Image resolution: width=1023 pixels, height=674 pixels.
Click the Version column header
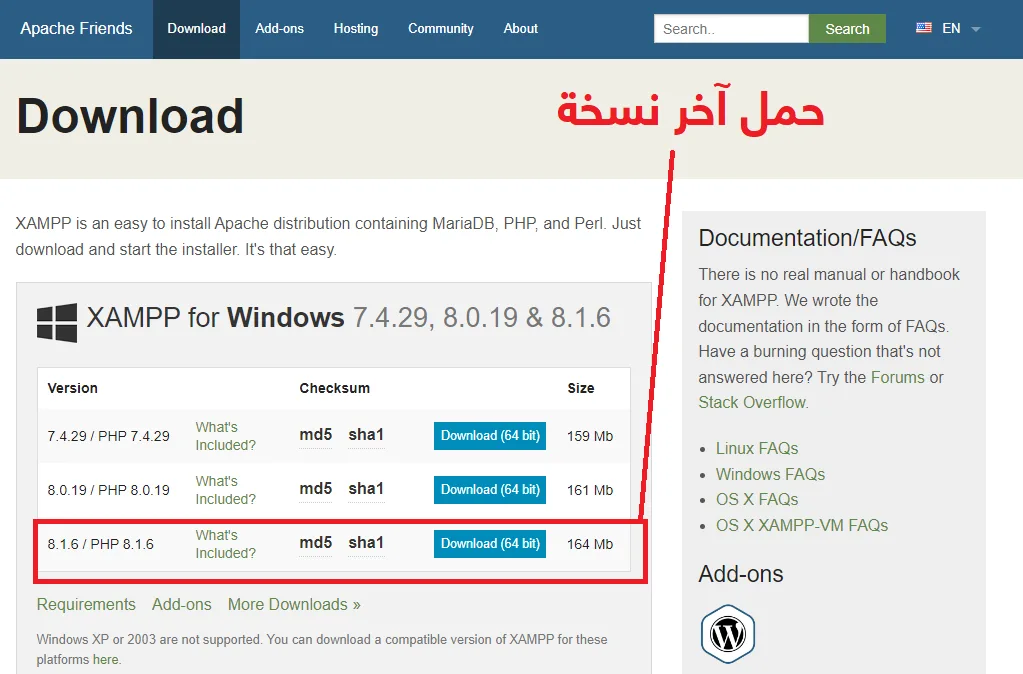coord(72,388)
